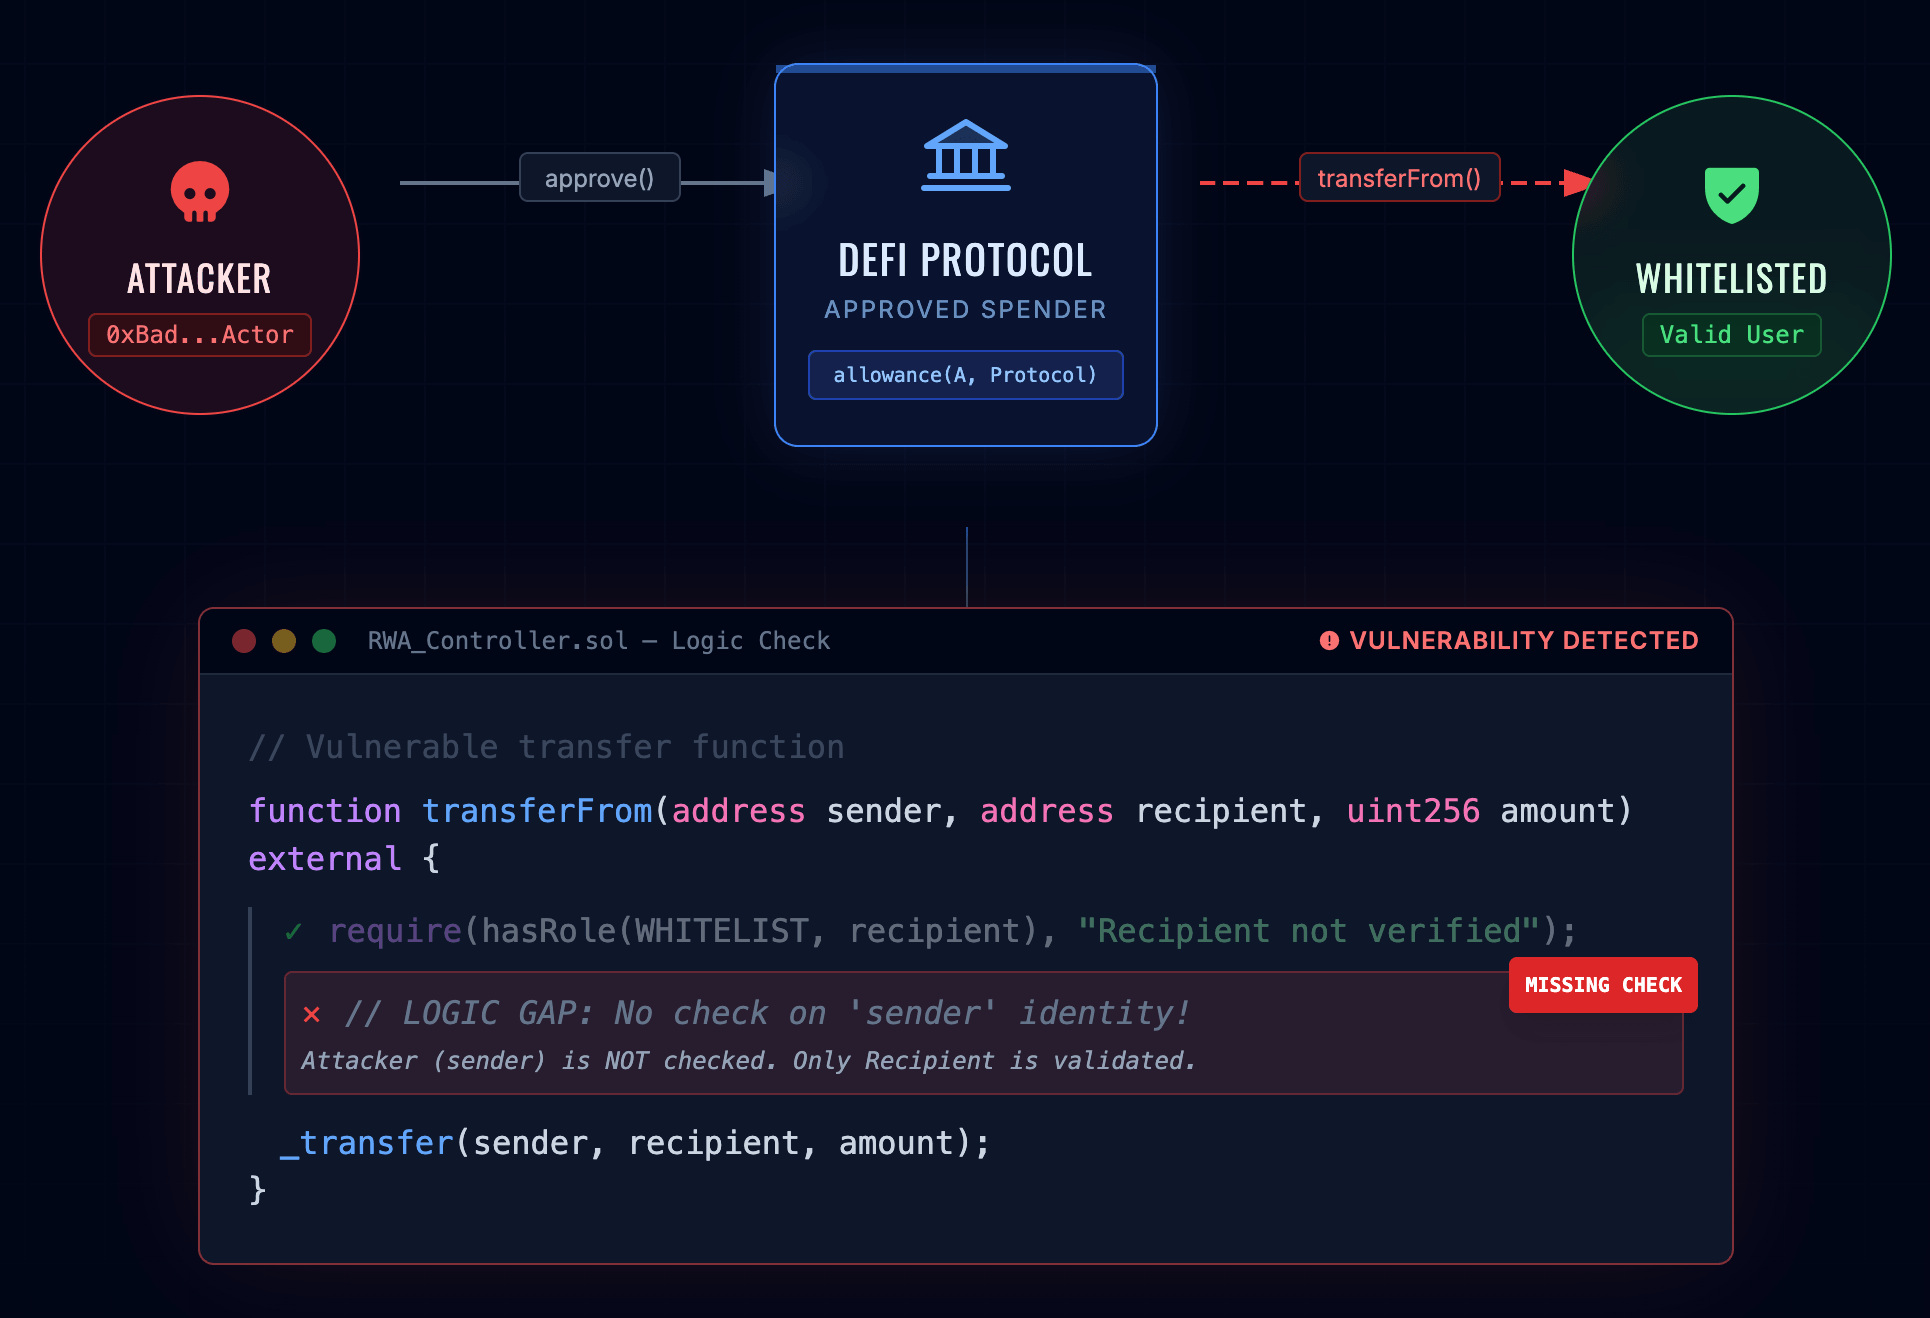Click the allowance(A, Protocol) box
The width and height of the screenshot is (1930, 1318).
click(x=965, y=375)
